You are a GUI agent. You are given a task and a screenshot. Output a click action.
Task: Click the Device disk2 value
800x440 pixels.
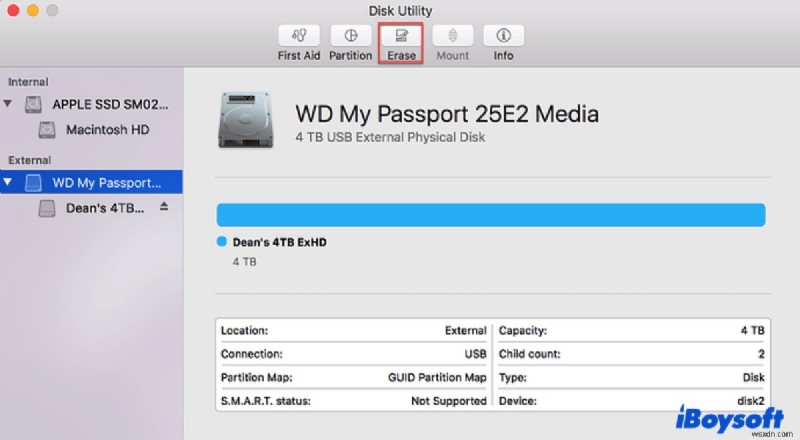pyautogui.click(x=751, y=401)
